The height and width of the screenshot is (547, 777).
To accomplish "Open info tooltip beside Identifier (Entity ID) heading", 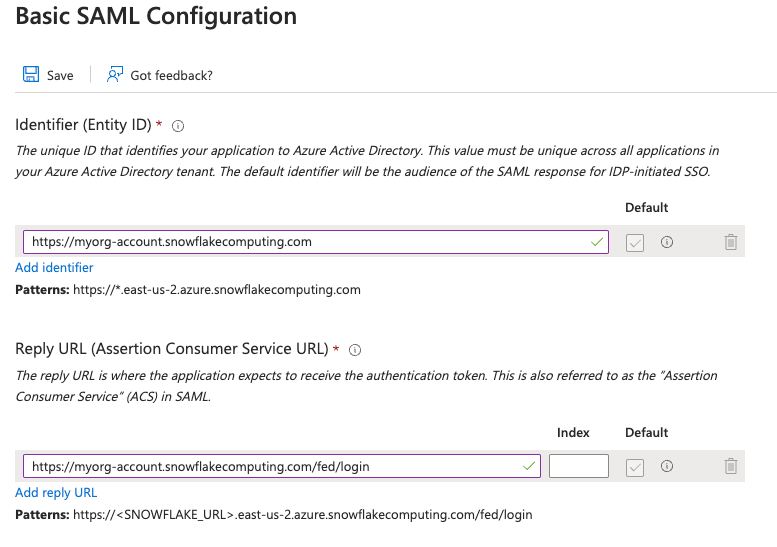I will (x=178, y=126).
